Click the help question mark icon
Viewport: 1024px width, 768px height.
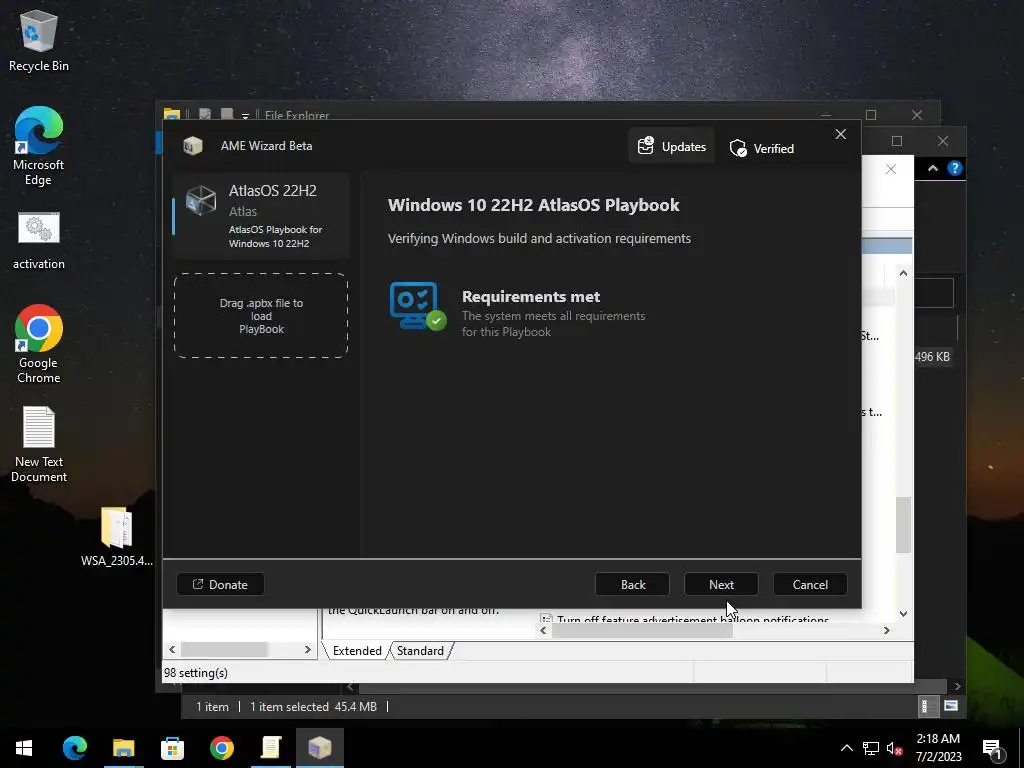(954, 168)
